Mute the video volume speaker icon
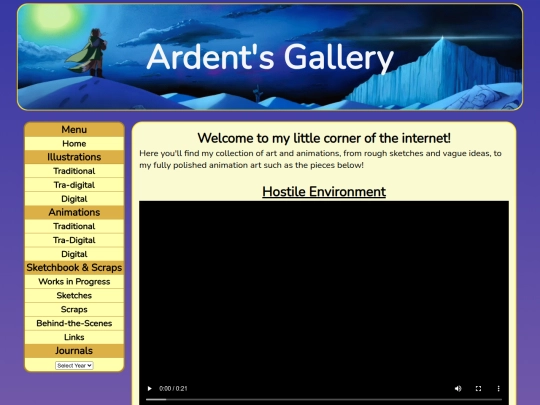This screenshot has width=540, height=405. click(458, 388)
